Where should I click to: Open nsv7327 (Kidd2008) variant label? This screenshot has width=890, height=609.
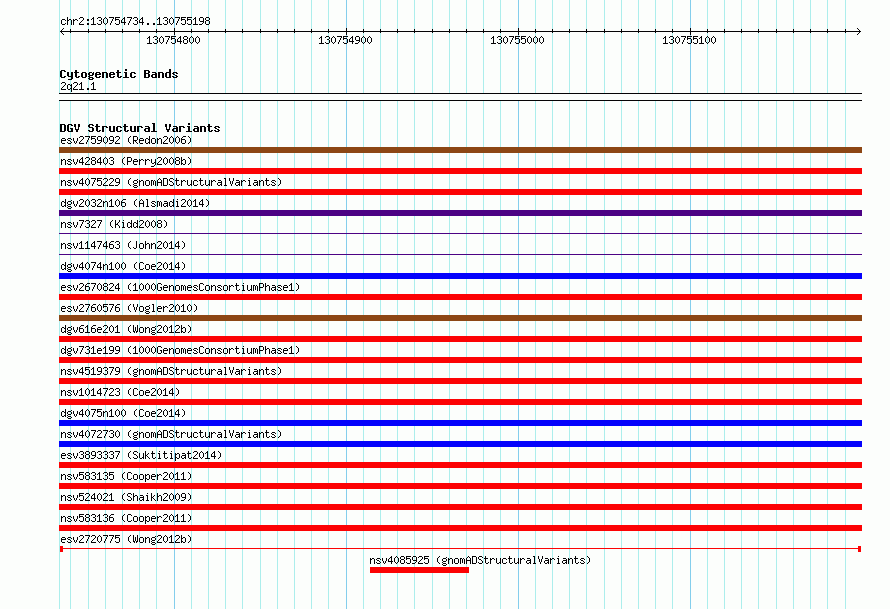pyautogui.click(x=114, y=224)
